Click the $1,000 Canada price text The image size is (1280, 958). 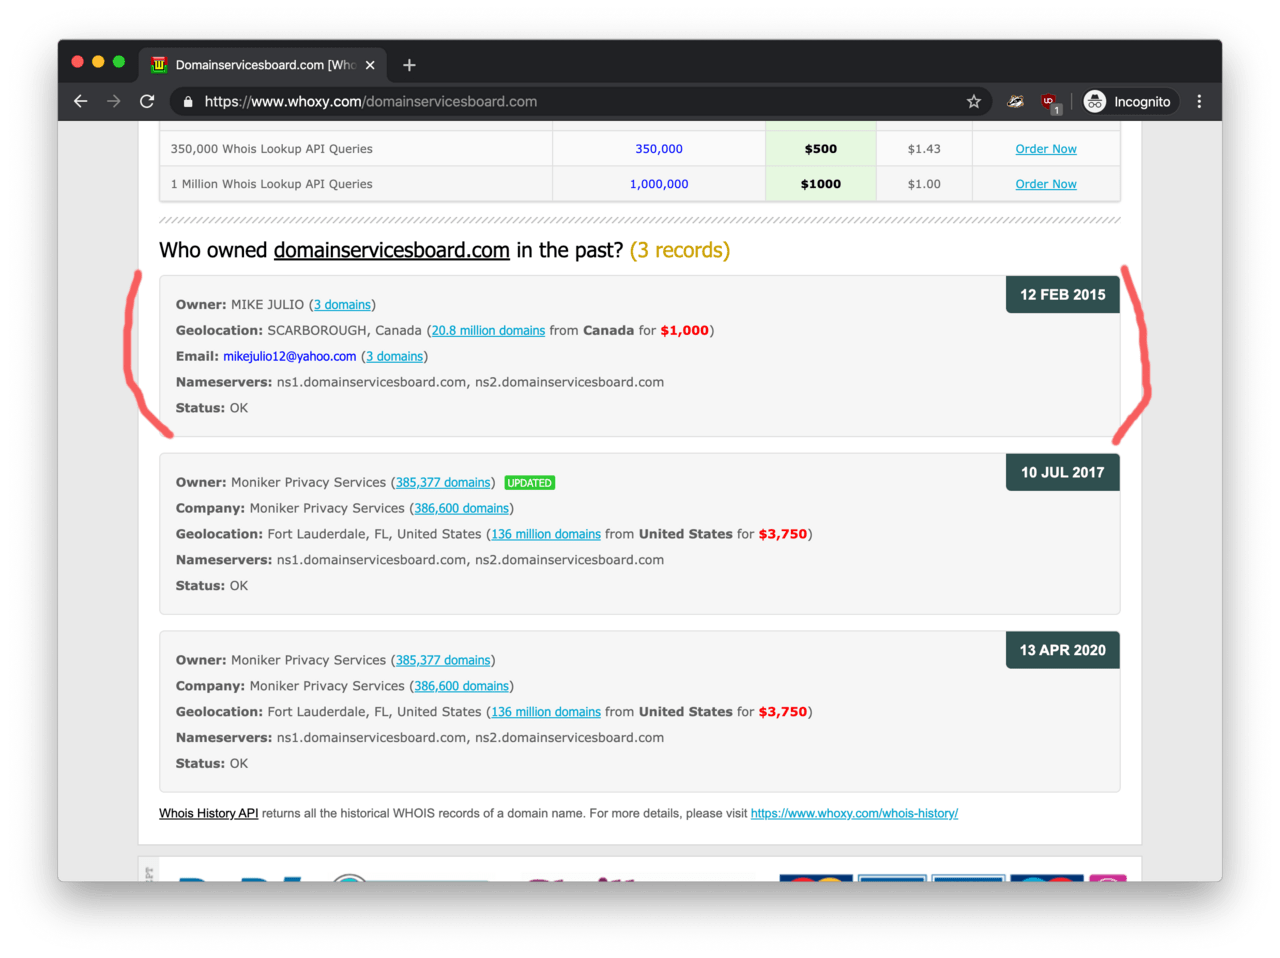(x=685, y=331)
